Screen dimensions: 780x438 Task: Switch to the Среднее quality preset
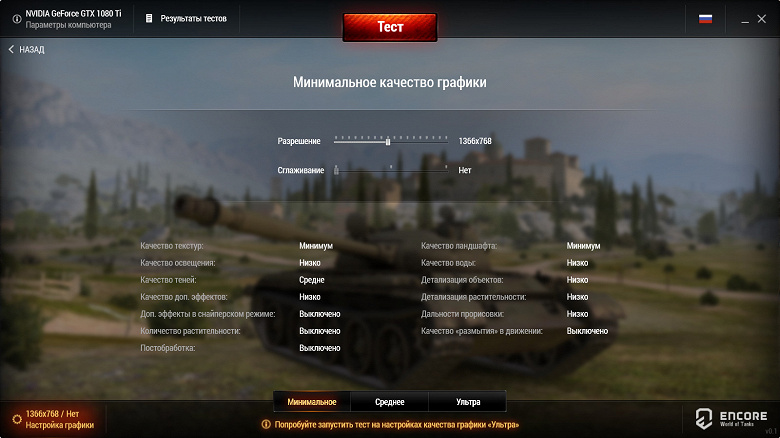tap(390, 402)
